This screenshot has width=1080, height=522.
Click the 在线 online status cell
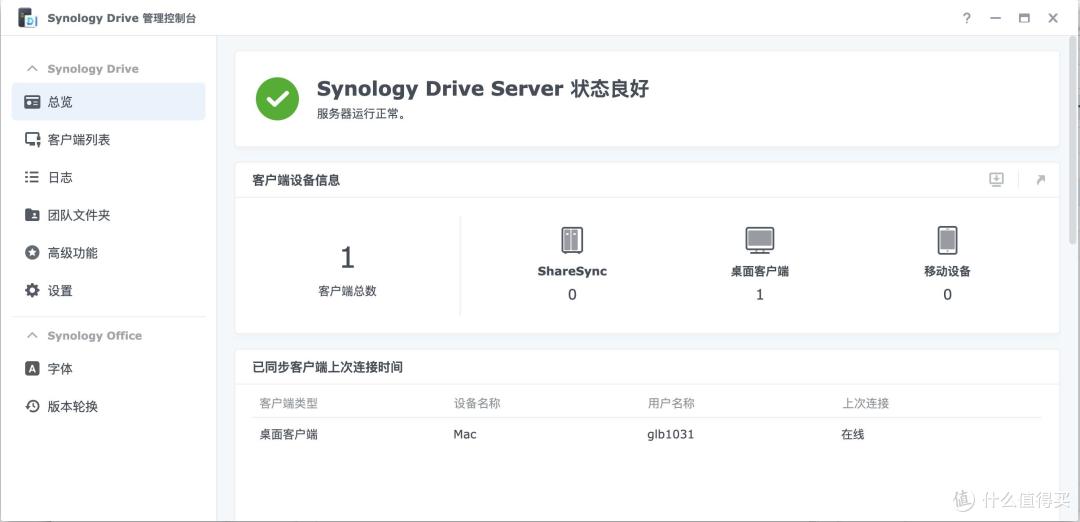(x=853, y=435)
